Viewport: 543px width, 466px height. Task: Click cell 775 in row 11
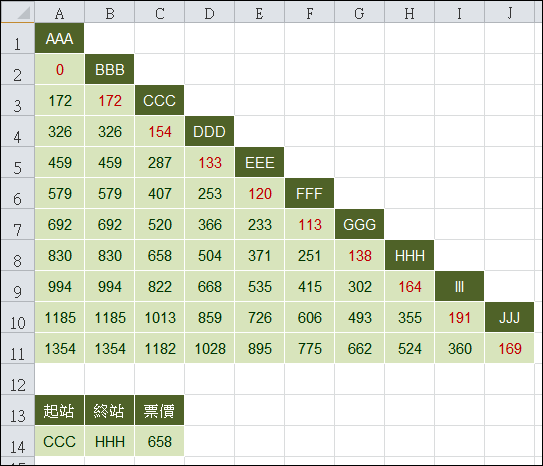pyautogui.click(x=310, y=348)
